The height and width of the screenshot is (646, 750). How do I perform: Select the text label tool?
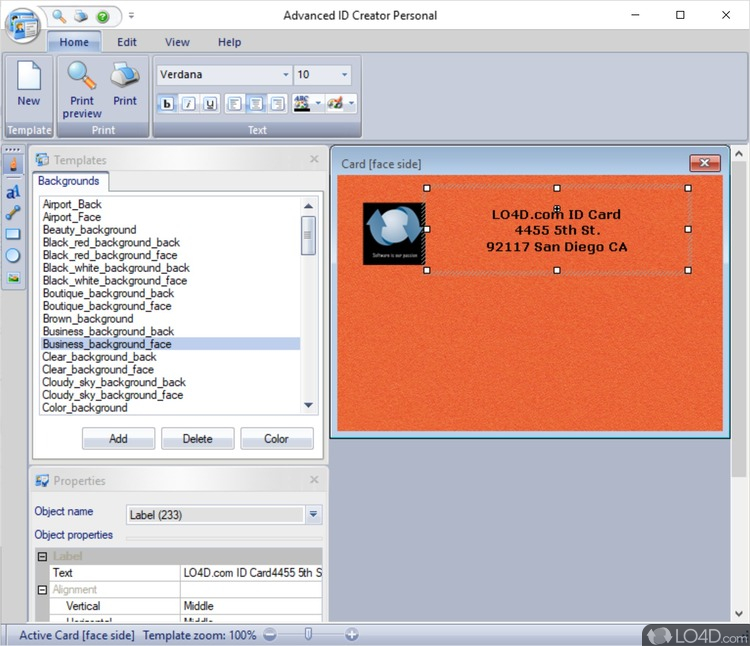tap(13, 192)
